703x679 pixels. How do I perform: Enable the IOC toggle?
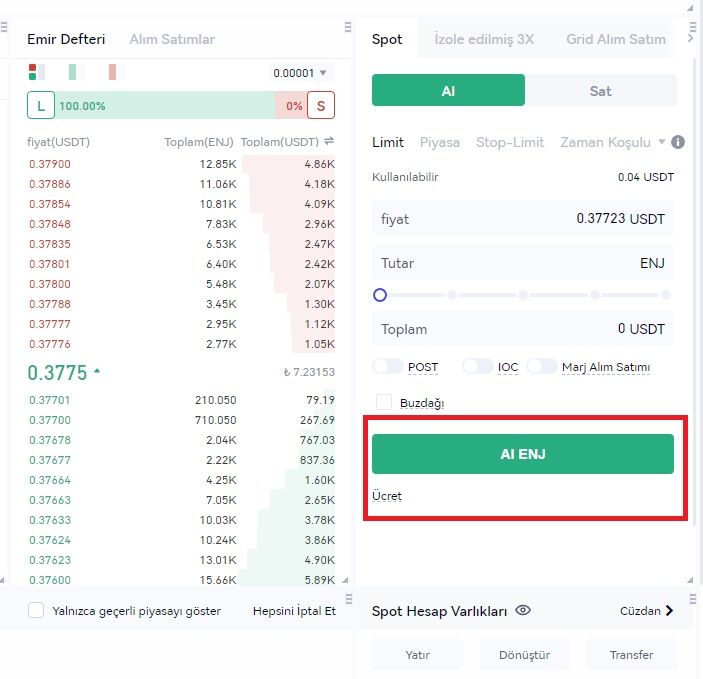click(478, 367)
